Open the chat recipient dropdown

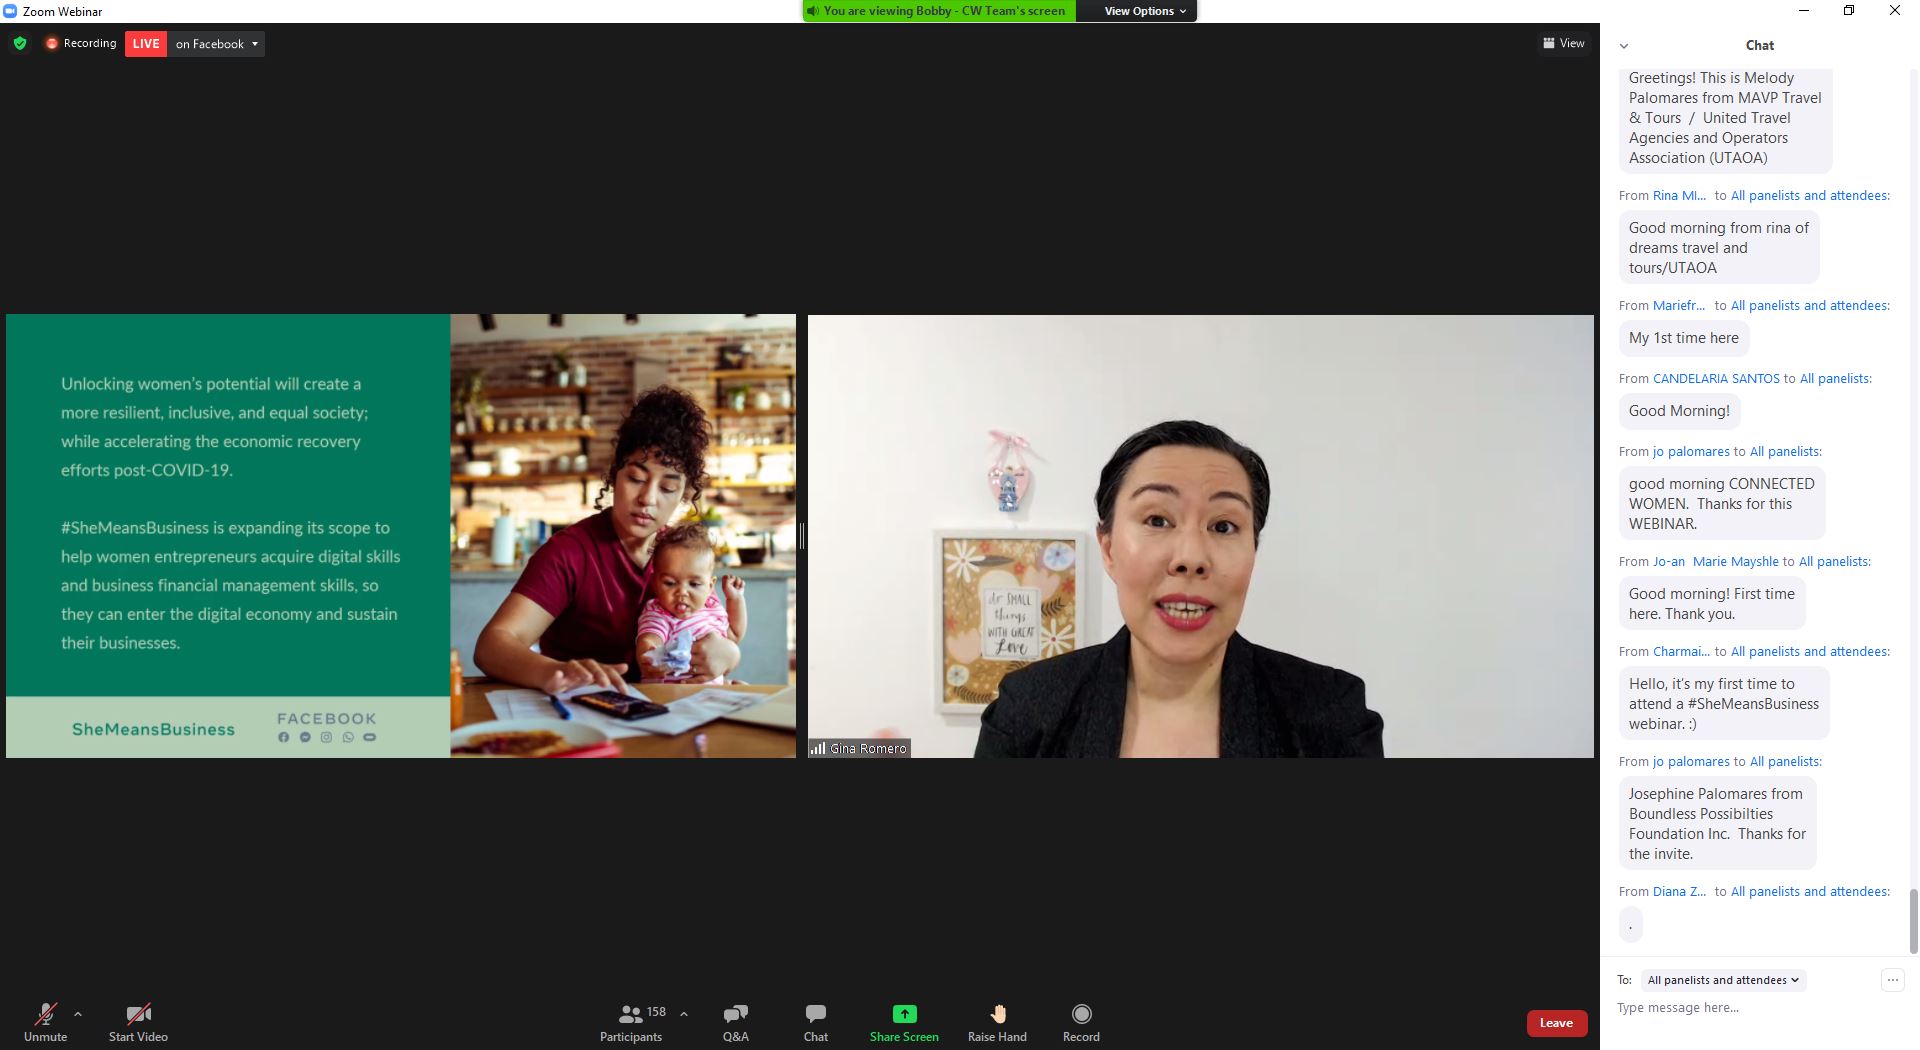click(x=1723, y=980)
